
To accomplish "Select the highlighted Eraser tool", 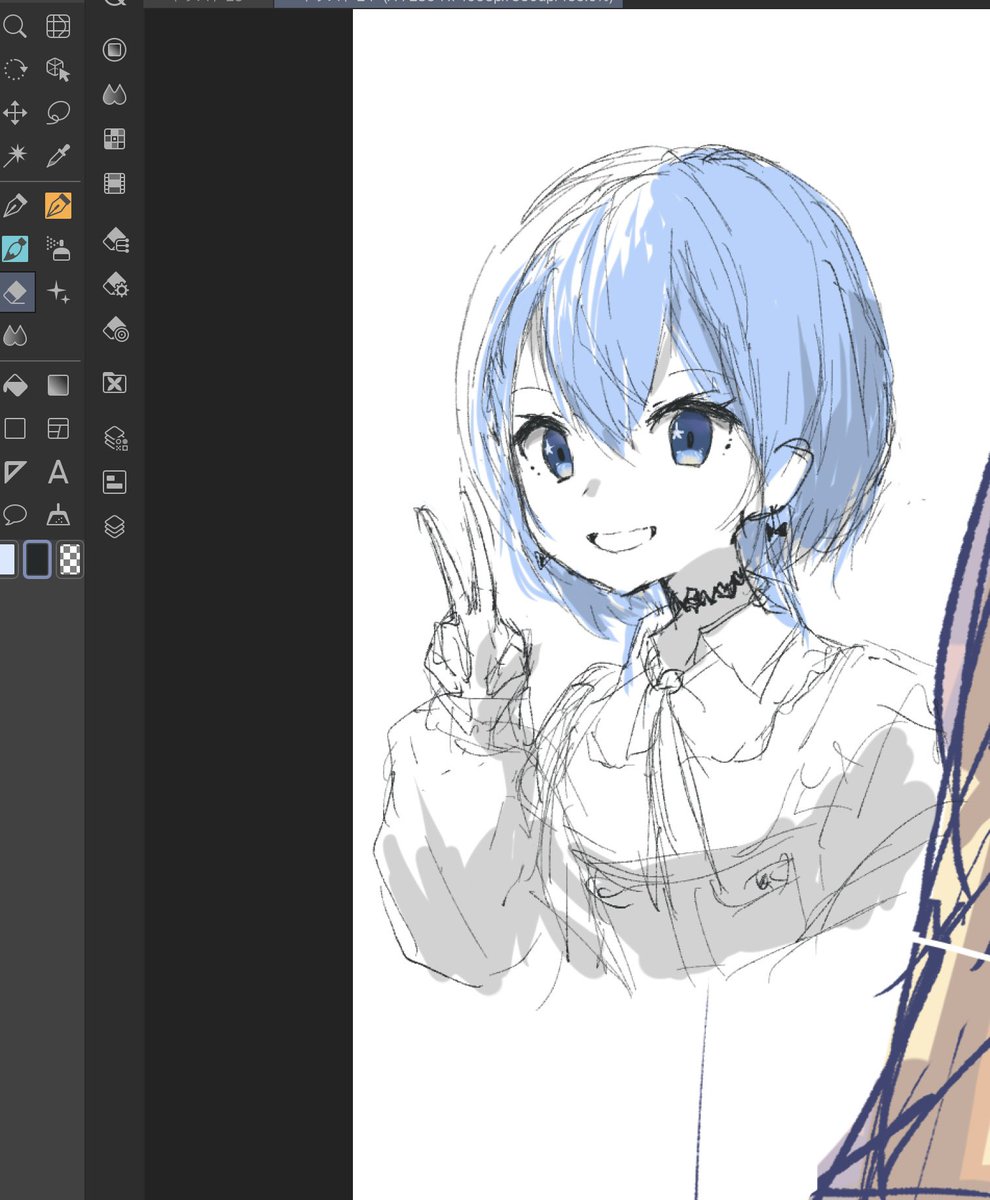I will point(16,292).
